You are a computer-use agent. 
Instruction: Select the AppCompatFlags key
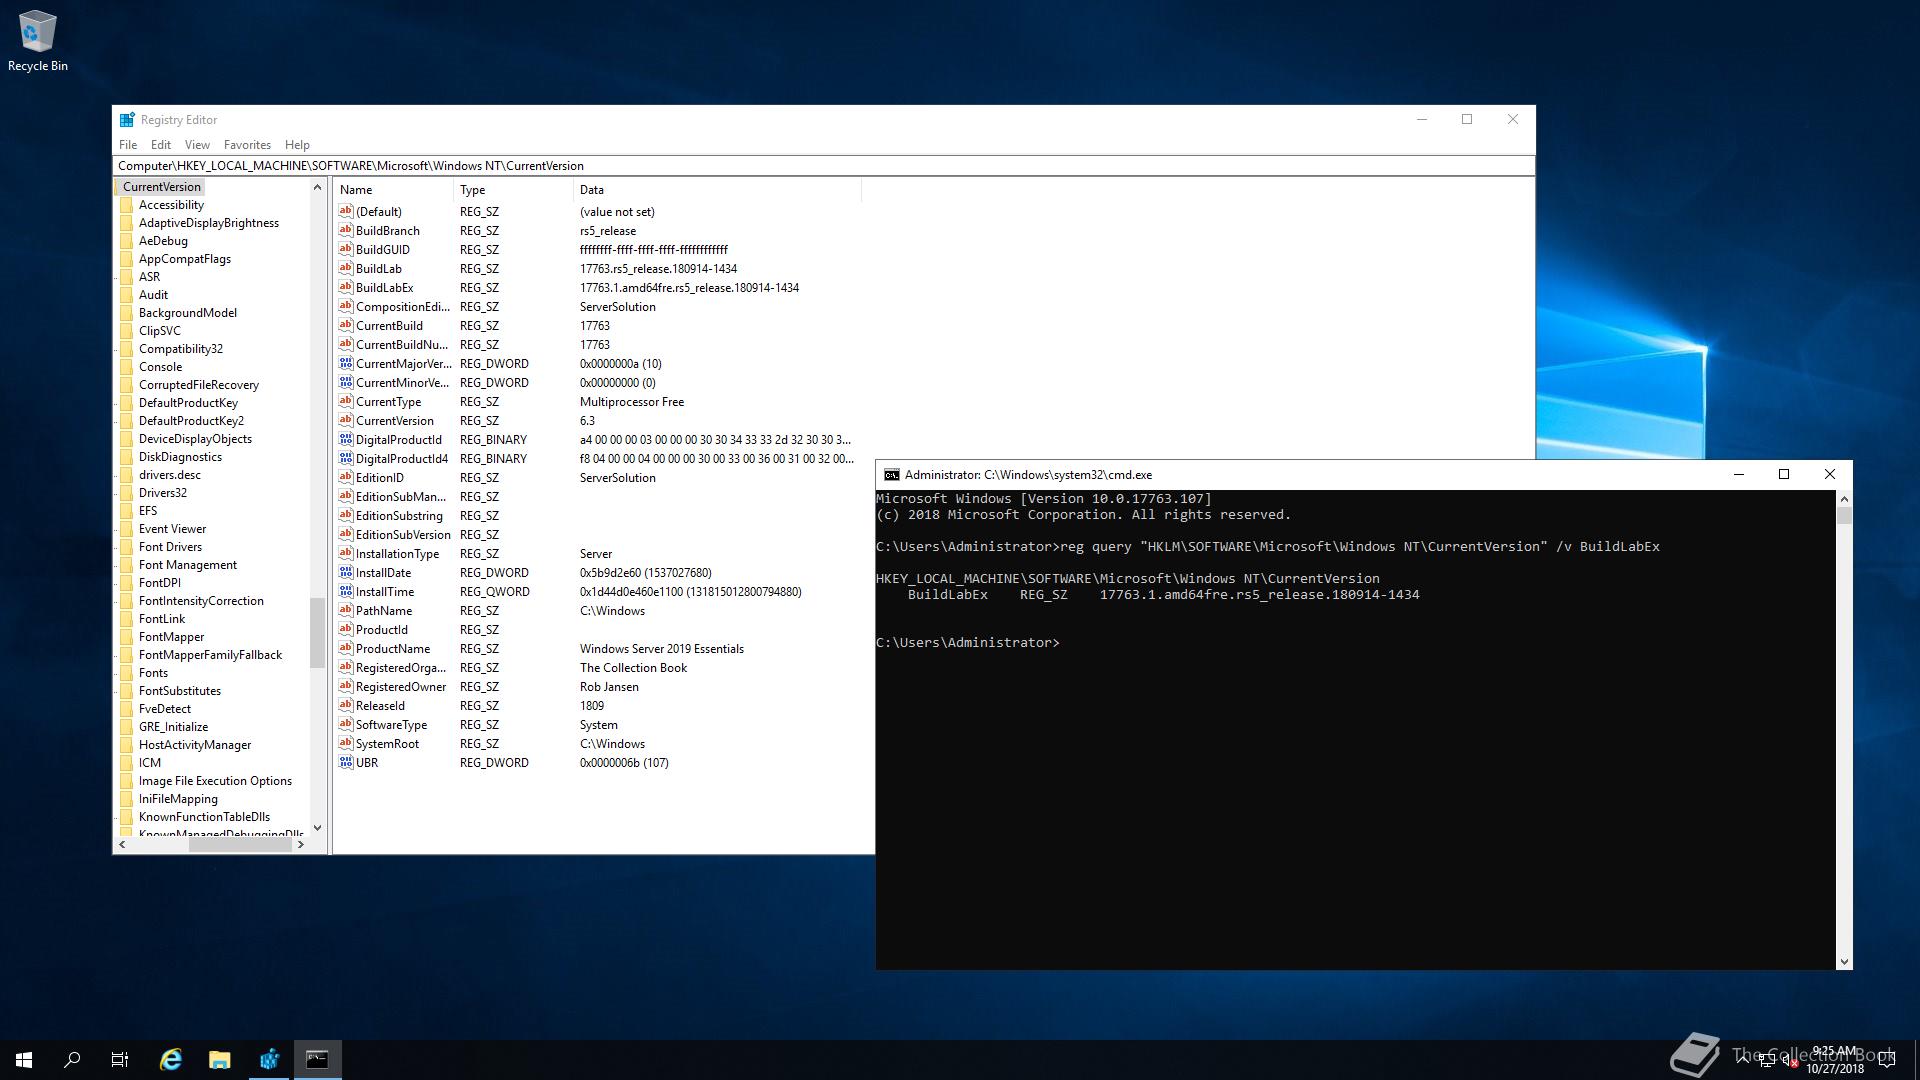(185, 259)
